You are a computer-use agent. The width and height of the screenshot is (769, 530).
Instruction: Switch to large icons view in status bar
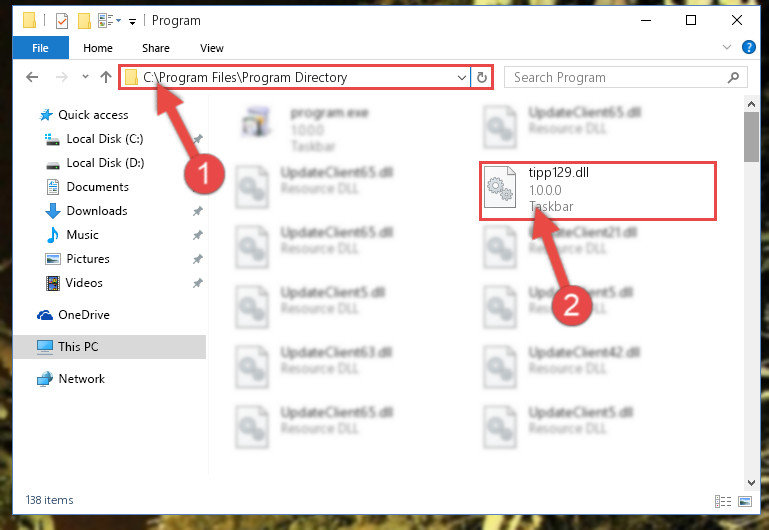tap(745, 501)
